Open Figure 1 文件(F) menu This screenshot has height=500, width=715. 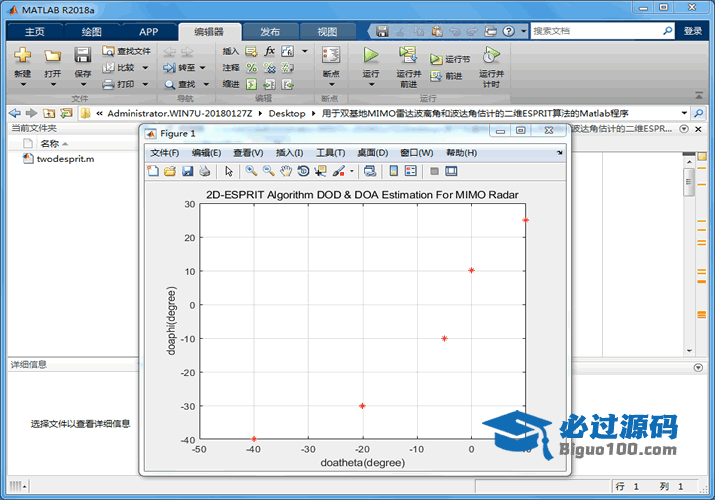point(165,153)
